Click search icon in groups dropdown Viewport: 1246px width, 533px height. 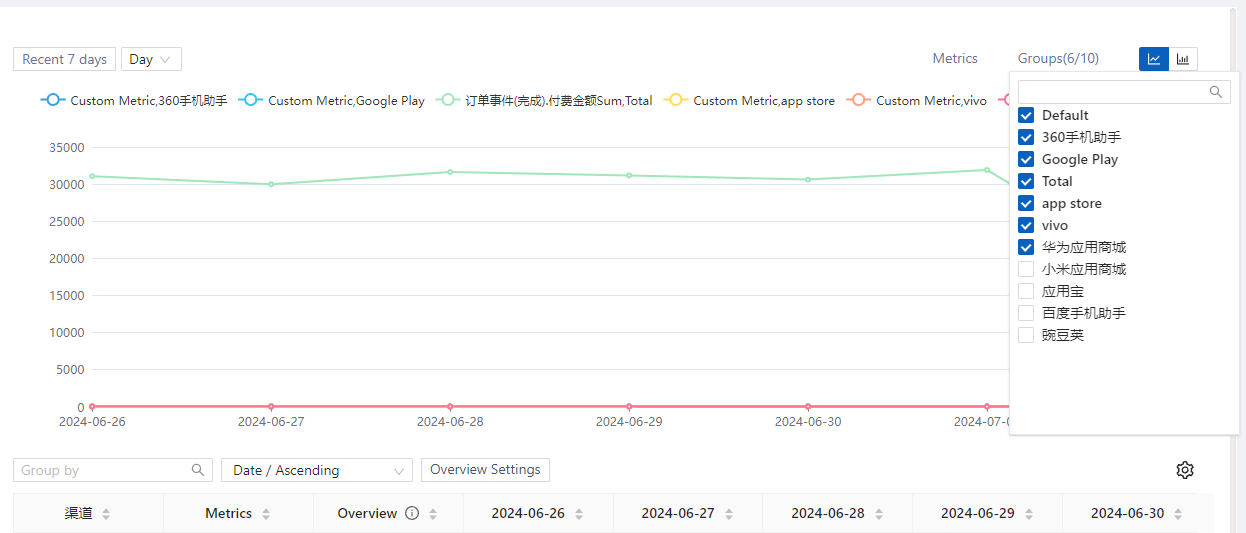[x=1216, y=92]
